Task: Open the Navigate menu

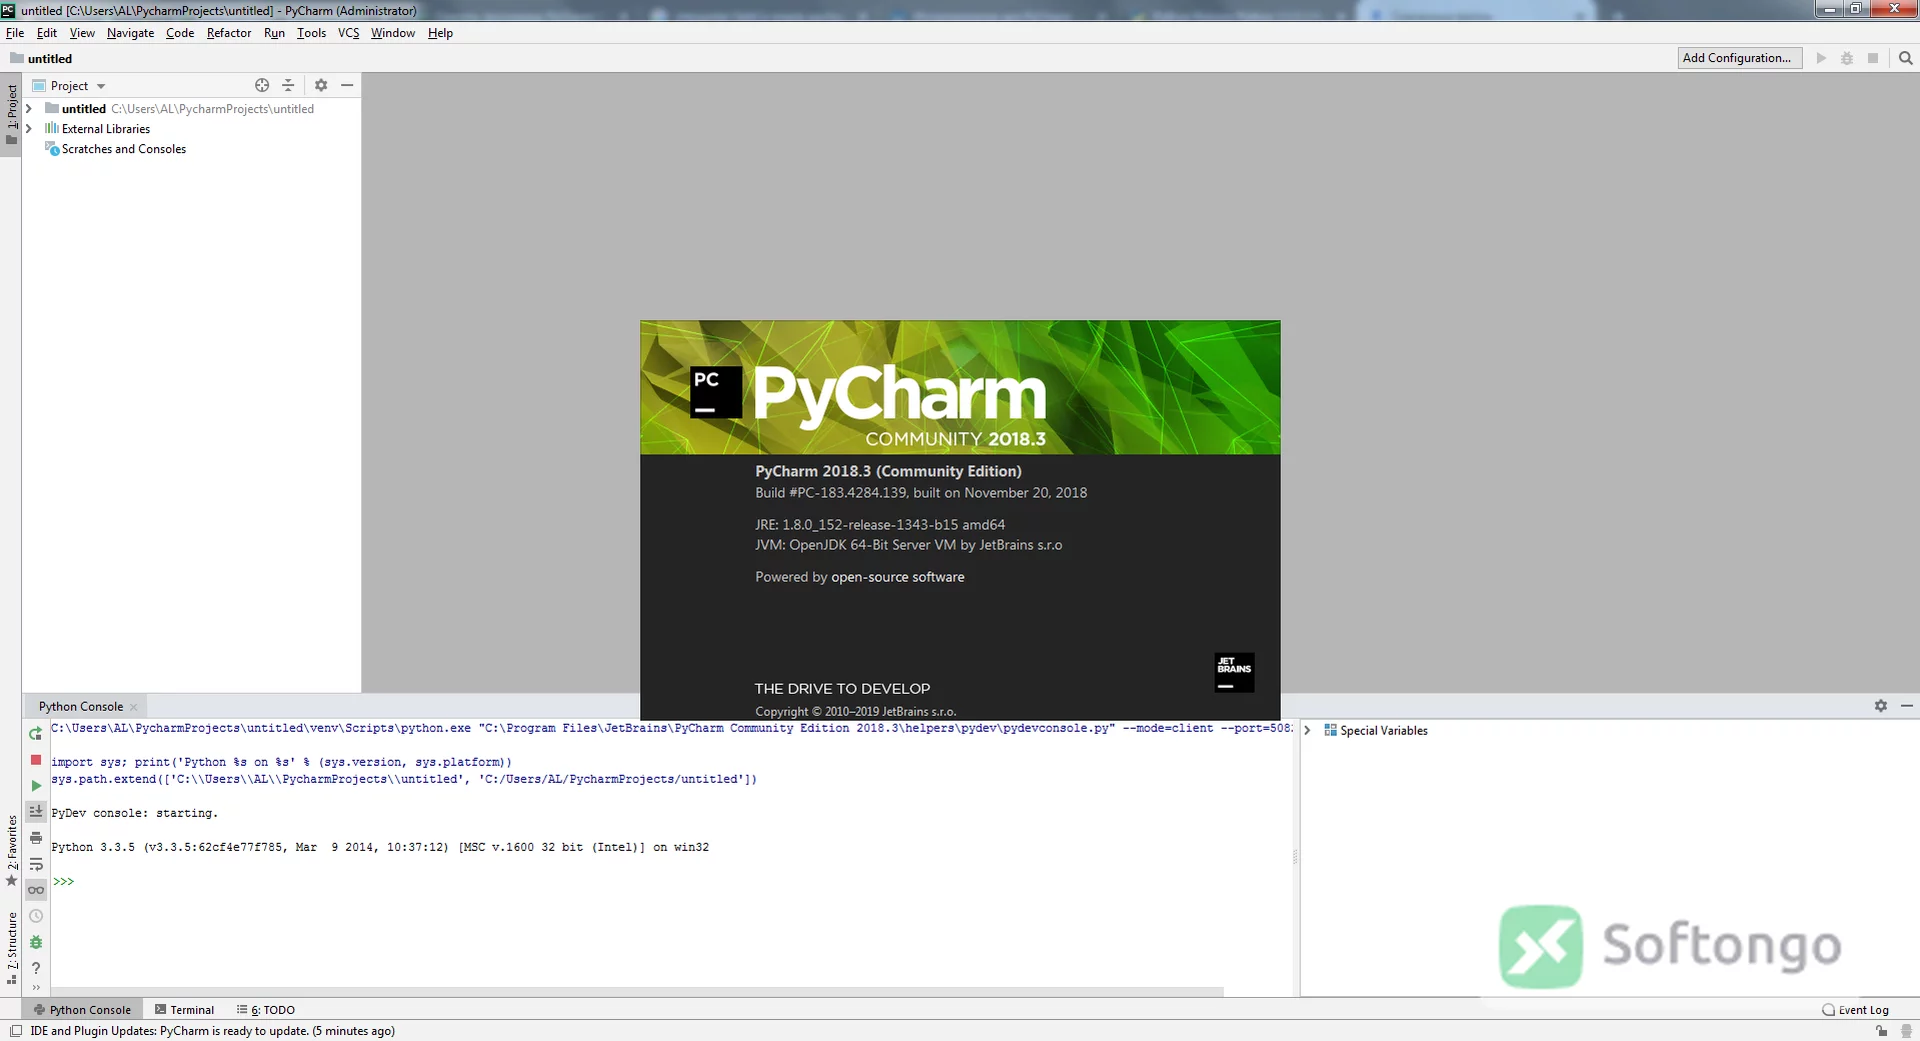Action: 130,33
